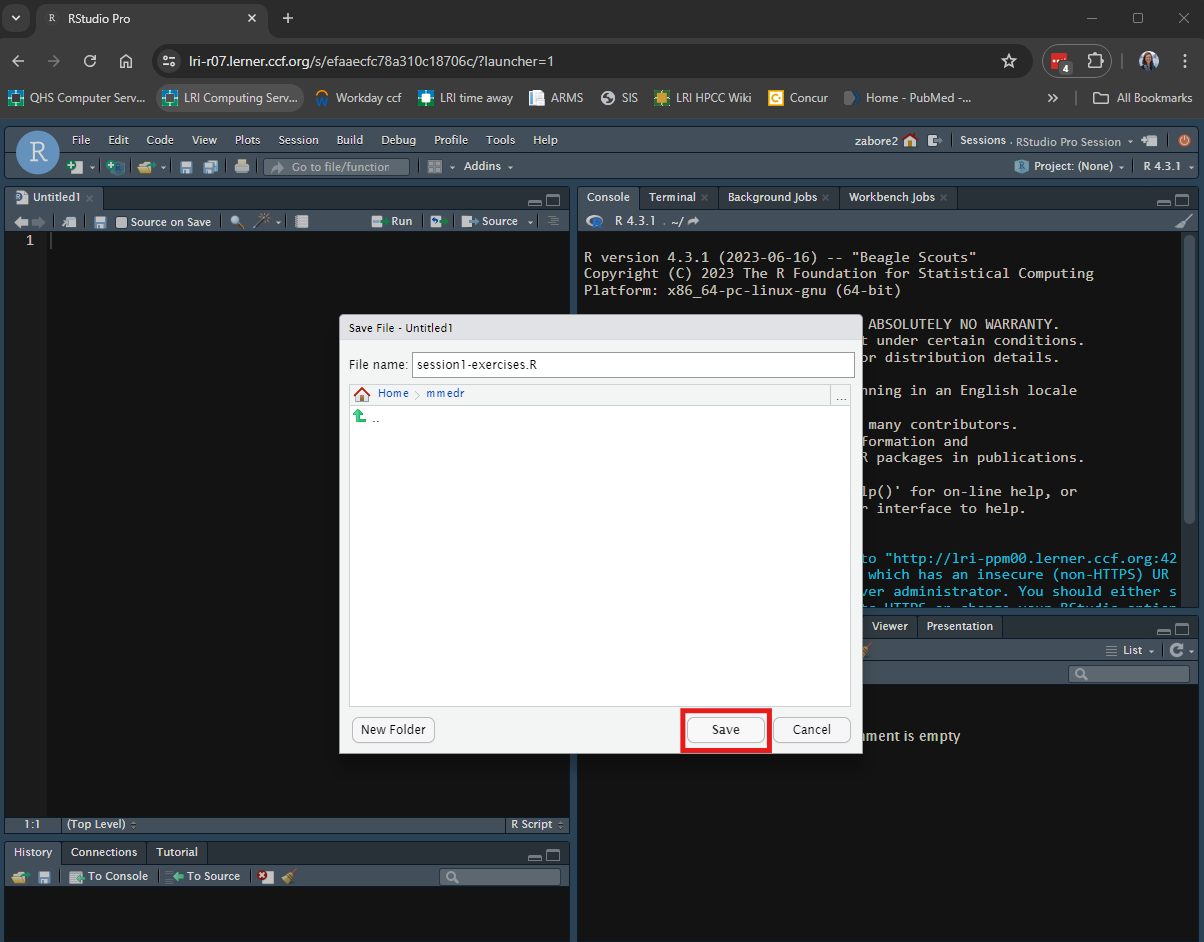Open the Code menu

160,140
